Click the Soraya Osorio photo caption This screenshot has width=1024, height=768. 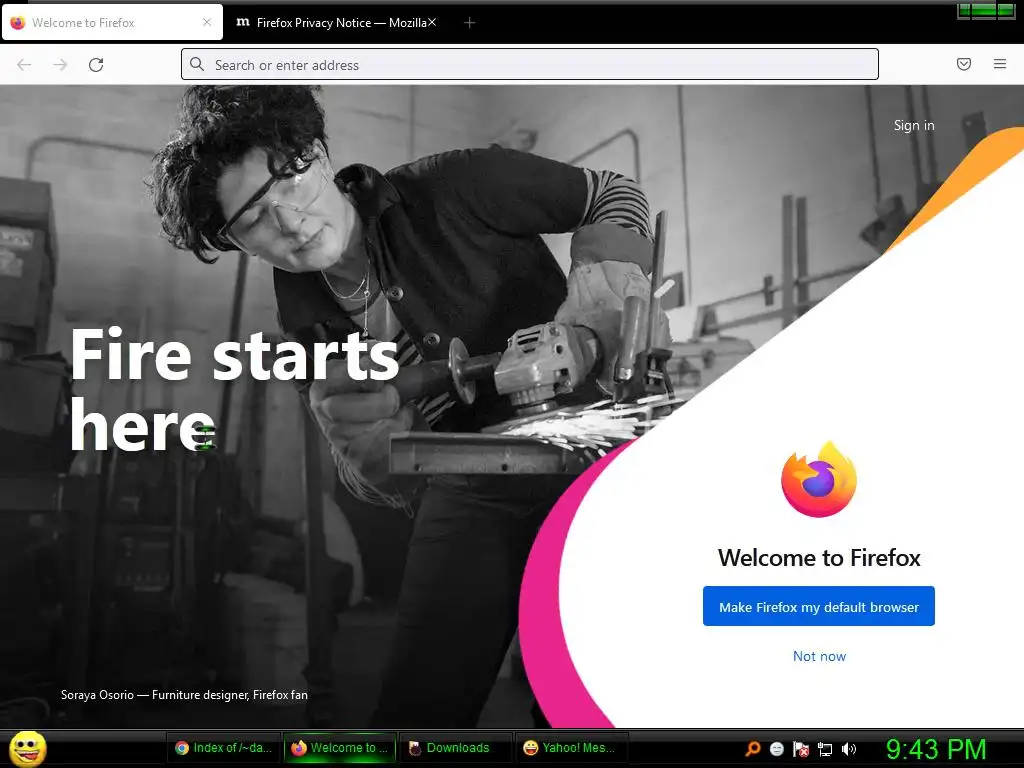pos(184,695)
